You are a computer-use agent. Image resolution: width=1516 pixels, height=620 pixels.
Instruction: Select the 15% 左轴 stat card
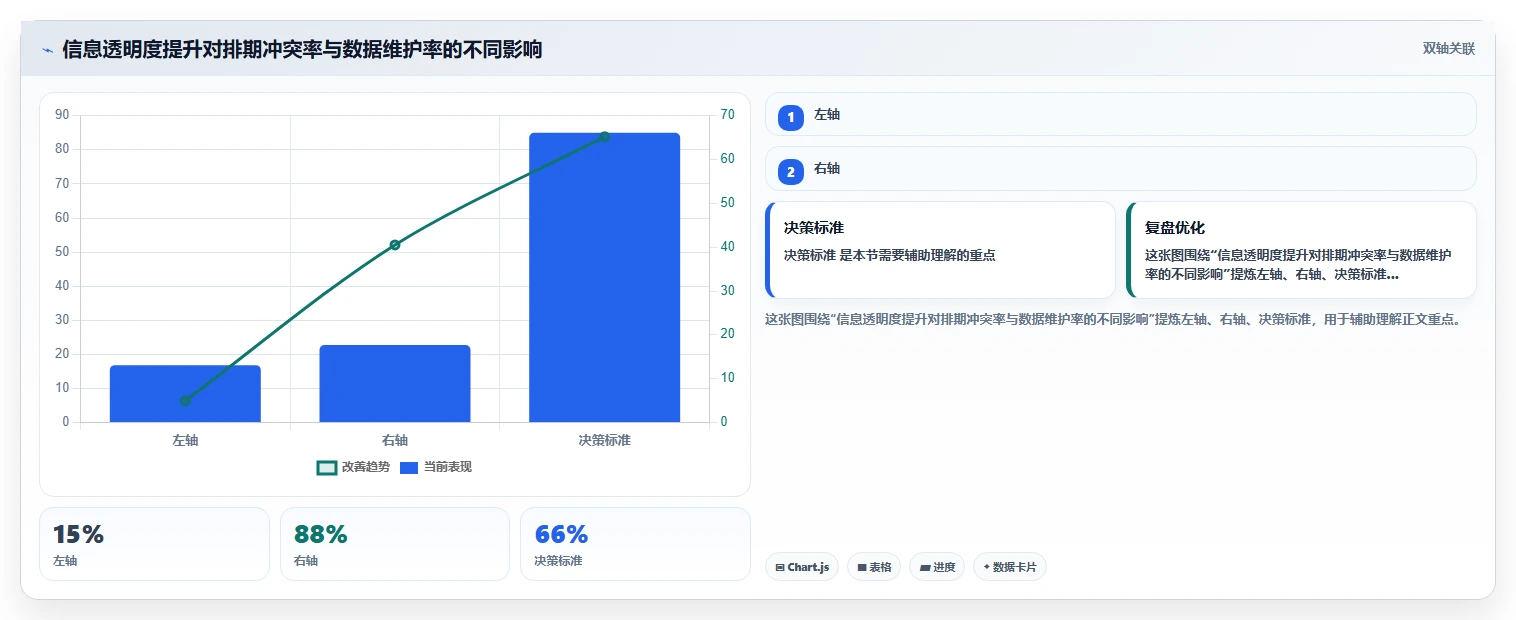click(154, 544)
